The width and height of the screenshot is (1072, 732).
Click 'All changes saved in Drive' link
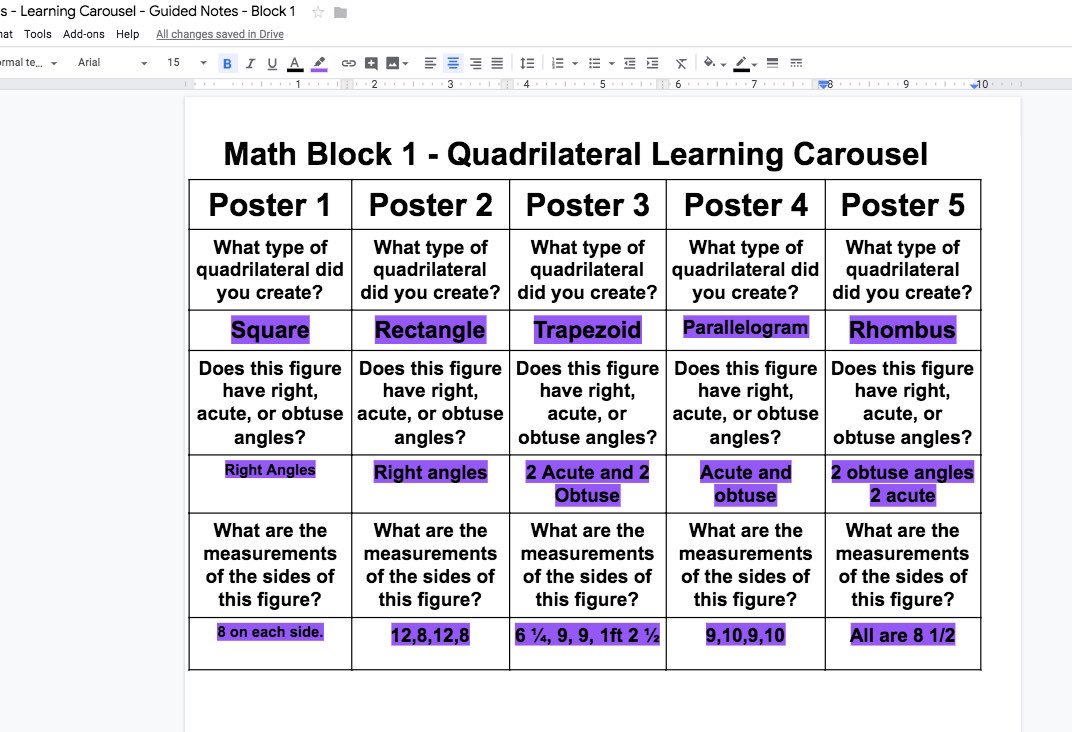(x=219, y=34)
